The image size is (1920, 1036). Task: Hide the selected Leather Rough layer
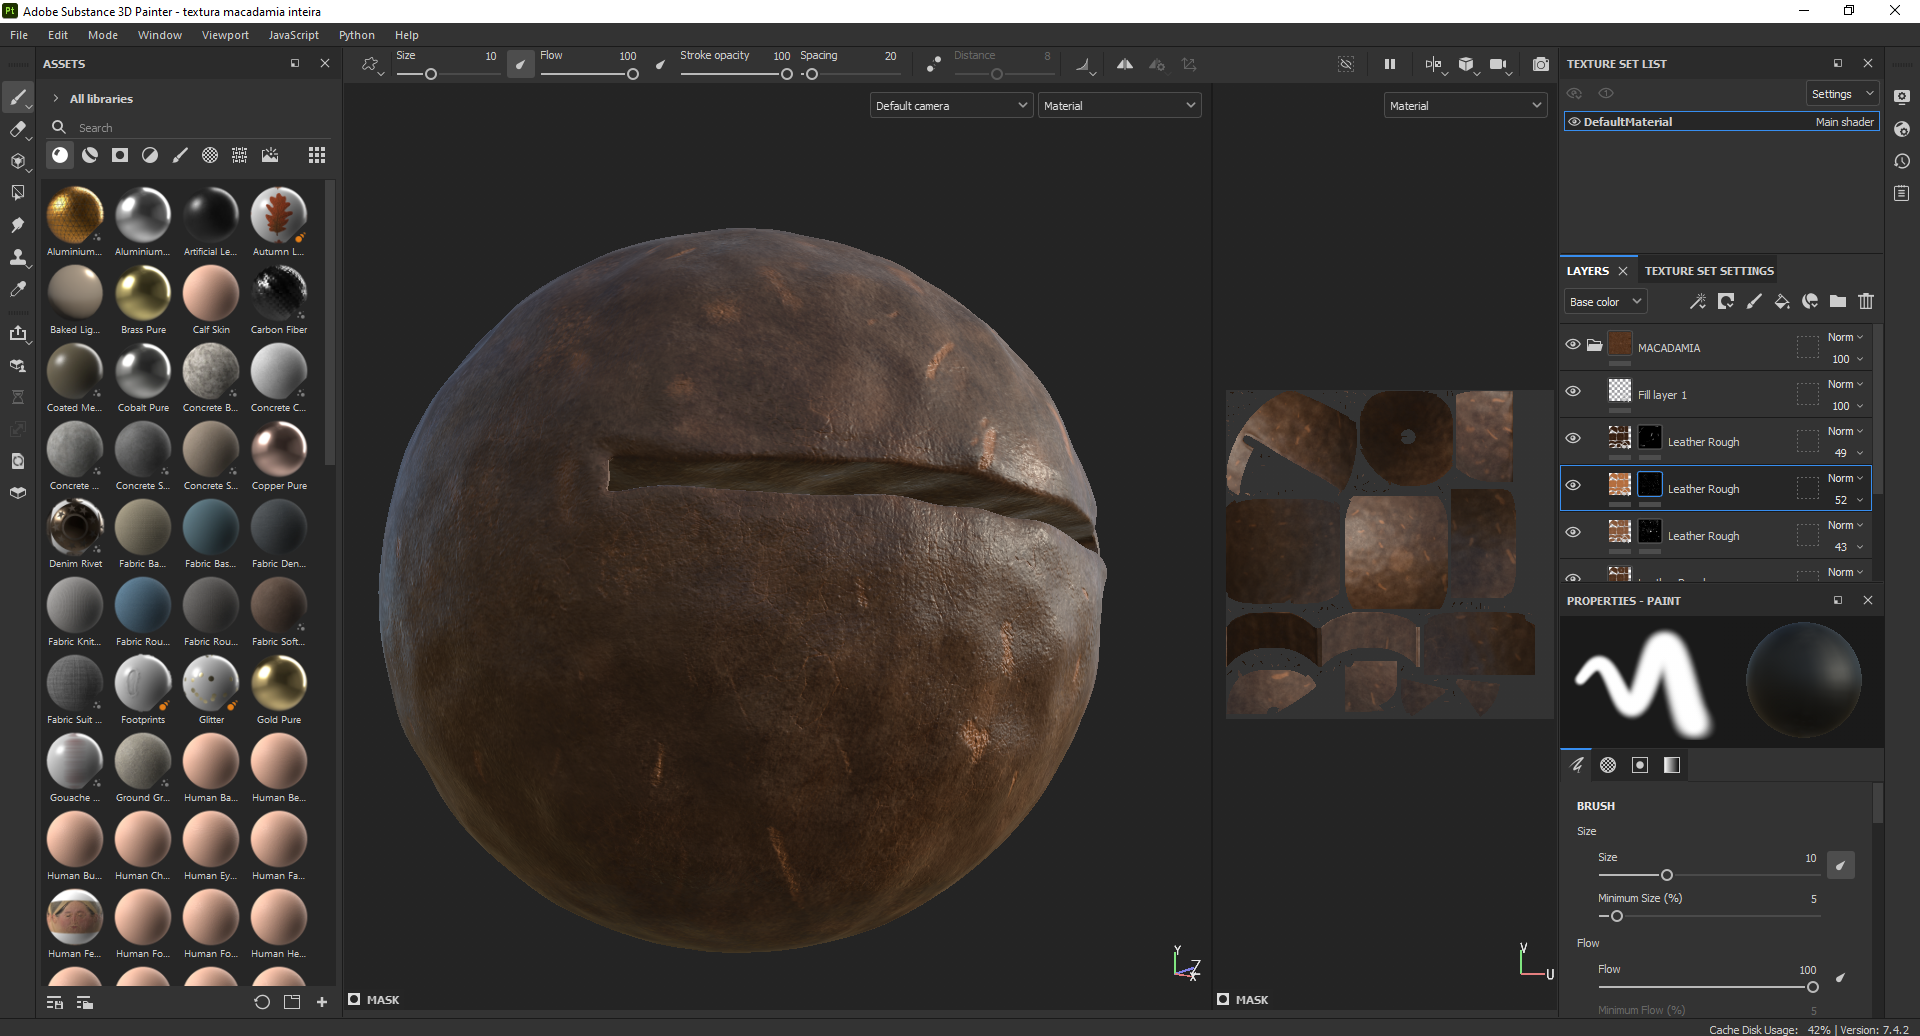click(x=1573, y=486)
